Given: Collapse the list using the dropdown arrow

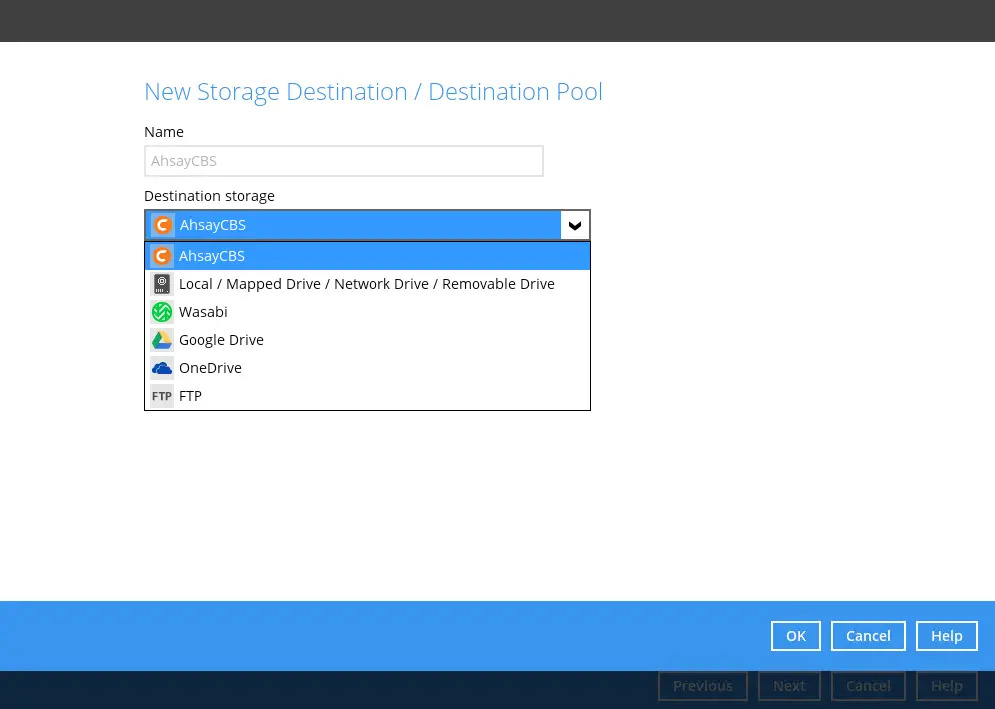Looking at the screenshot, I should coord(575,225).
